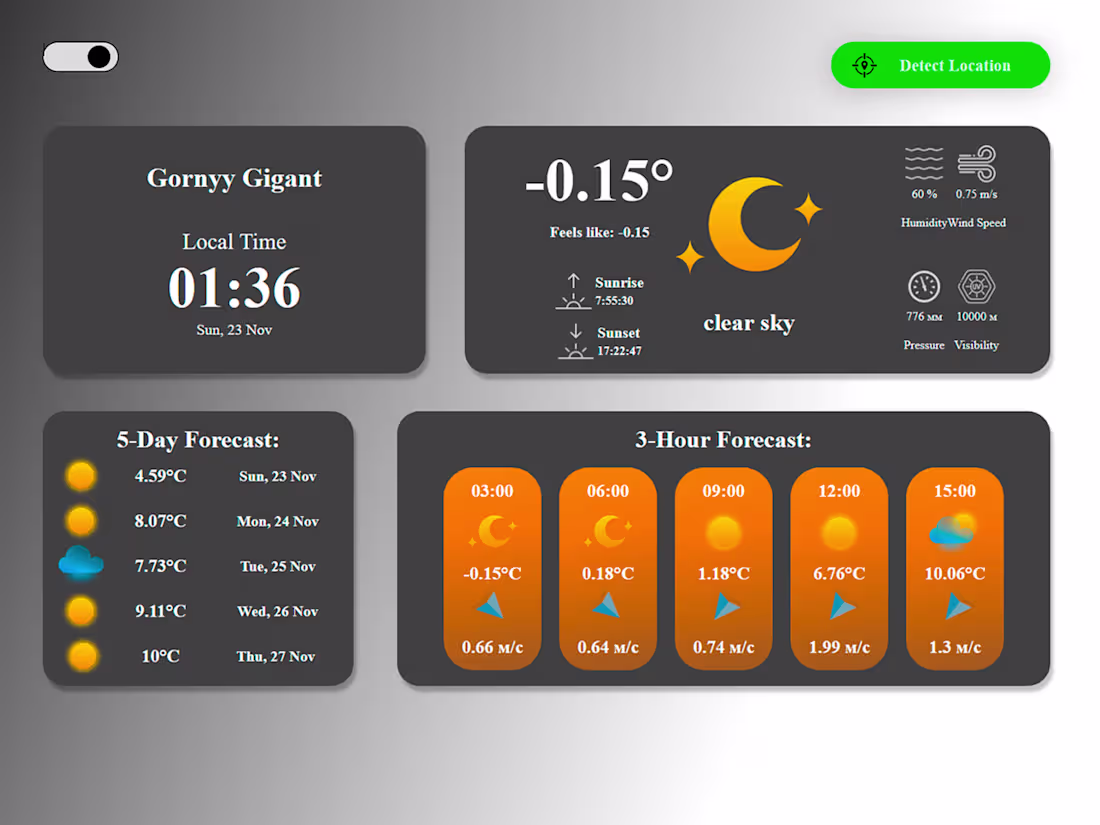Viewport: 1100px width, 825px height.
Task: Click the sunset arrow icon
Action: 573,341
